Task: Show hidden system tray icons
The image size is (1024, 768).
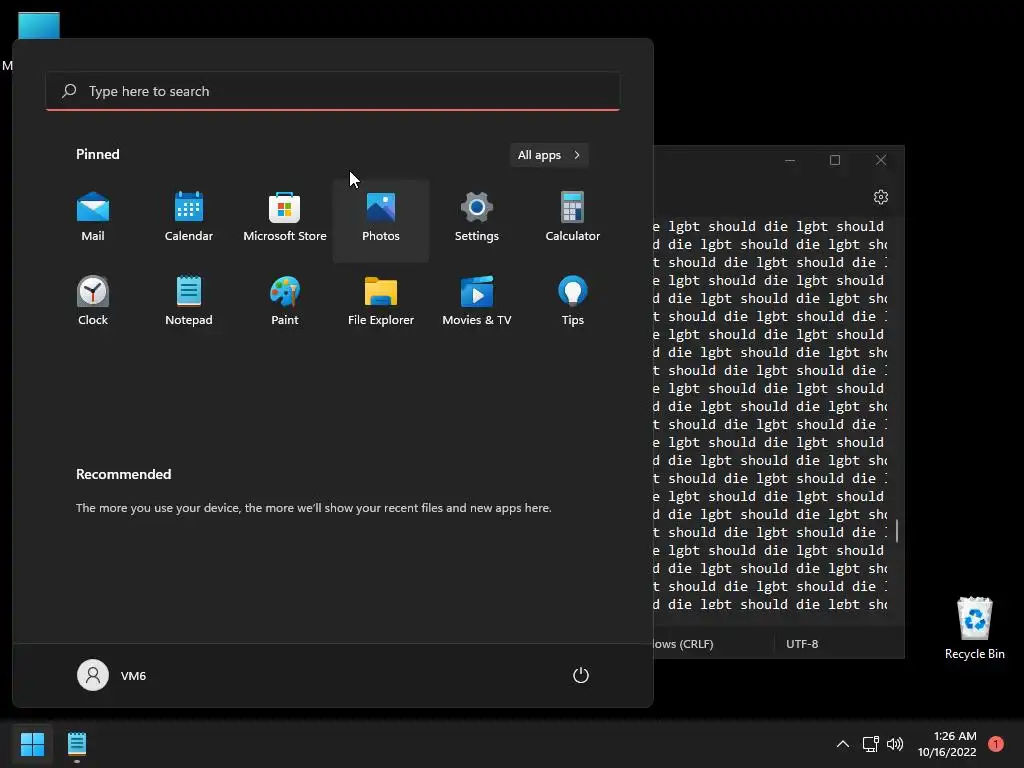Action: pyautogui.click(x=843, y=744)
